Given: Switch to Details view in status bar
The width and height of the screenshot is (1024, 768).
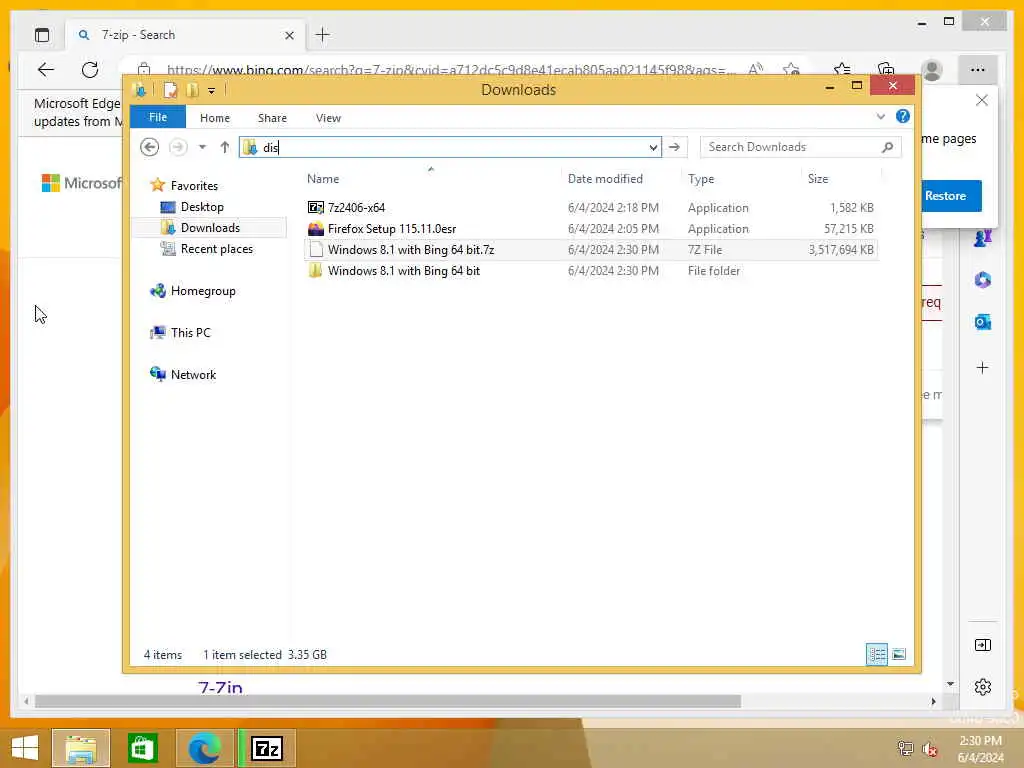Looking at the screenshot, I should coord(876,654).
